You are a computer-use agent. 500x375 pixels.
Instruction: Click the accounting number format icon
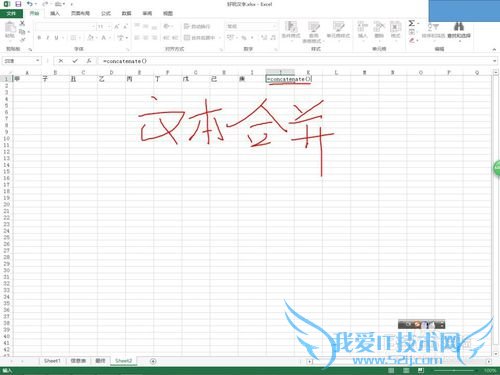(230, 38)
